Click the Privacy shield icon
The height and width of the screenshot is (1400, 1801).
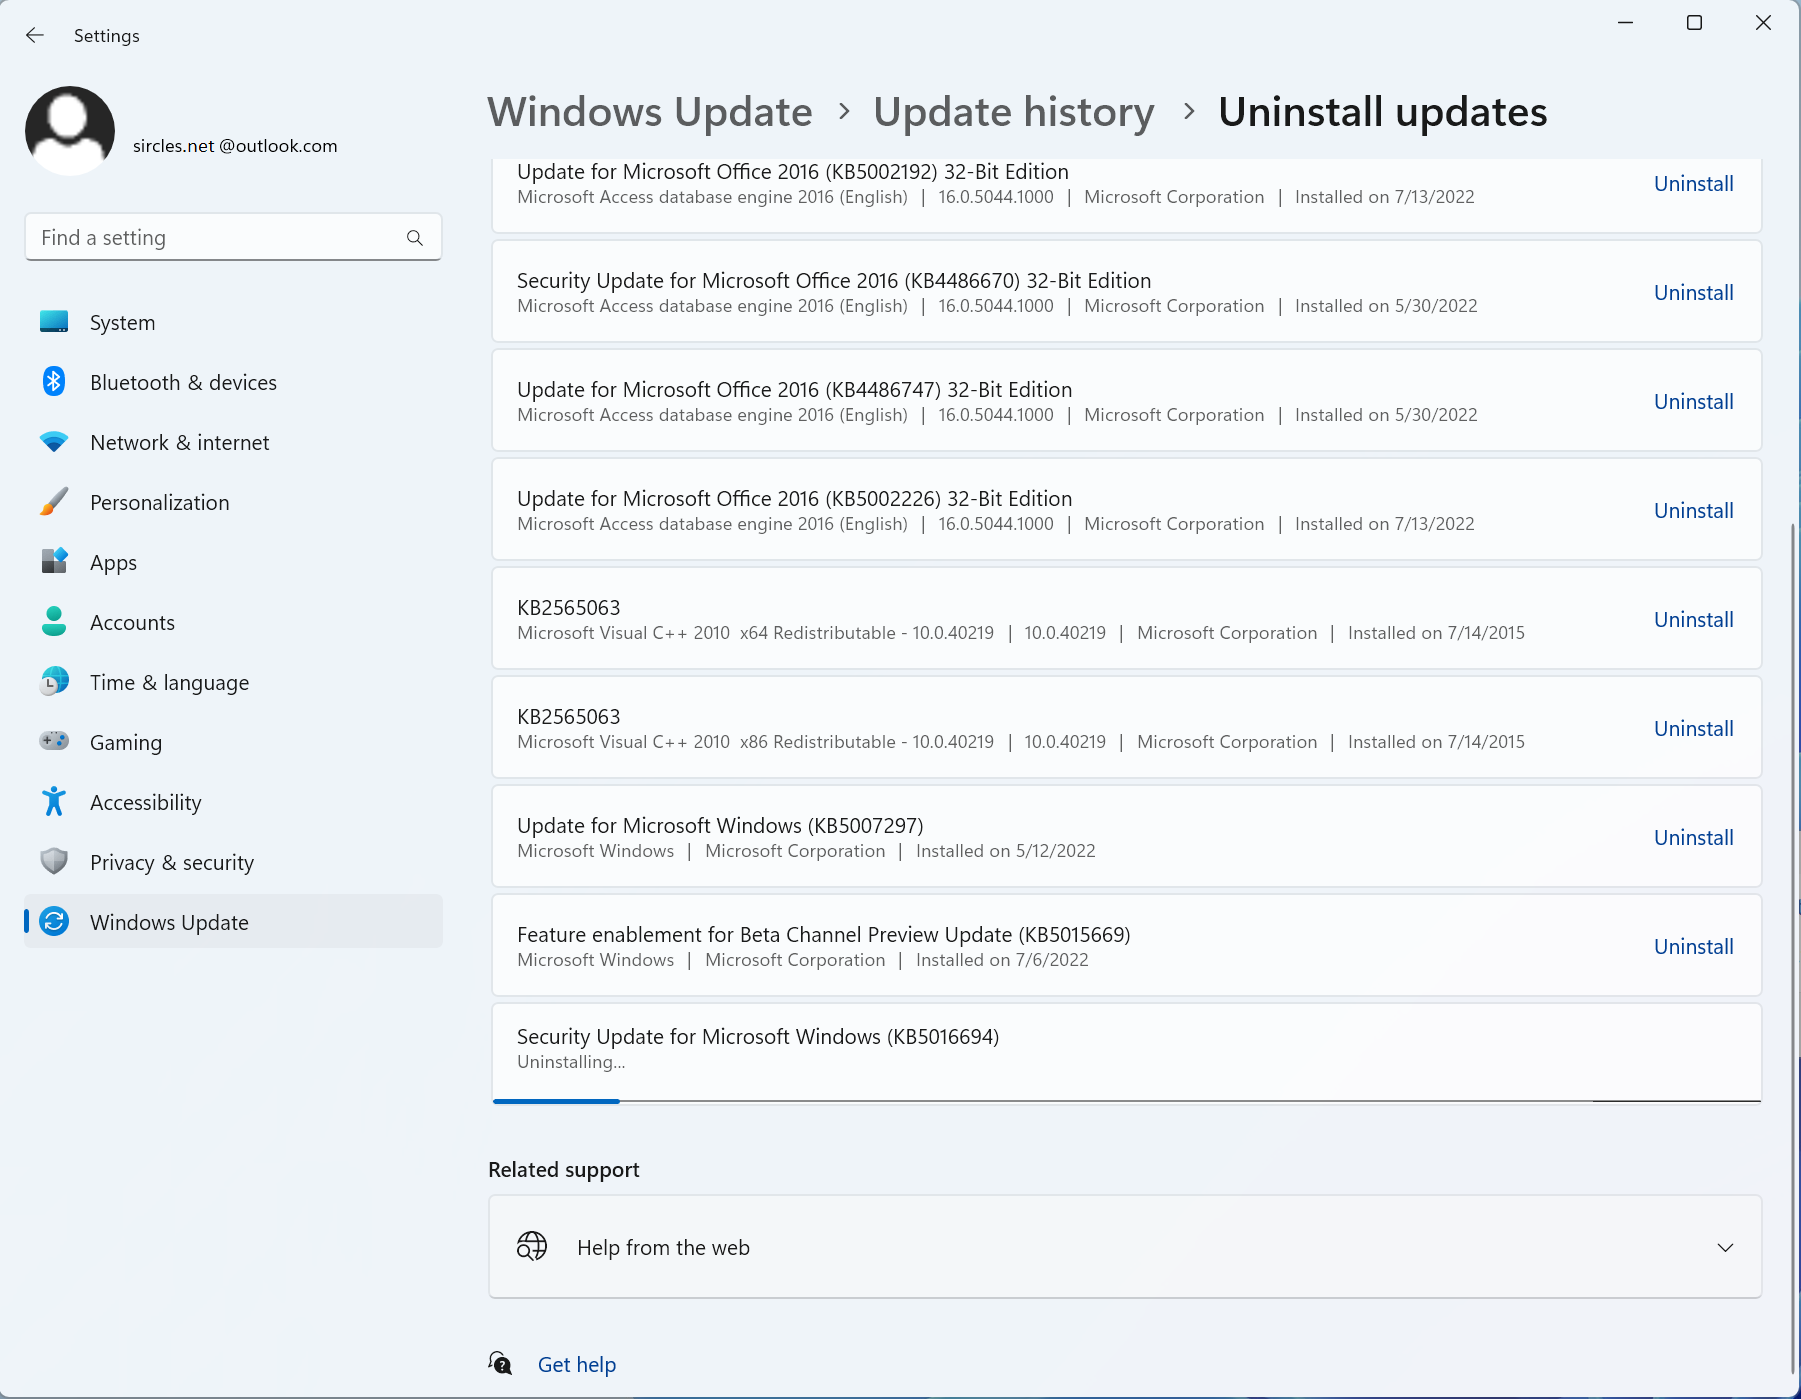tap(54, 862)
